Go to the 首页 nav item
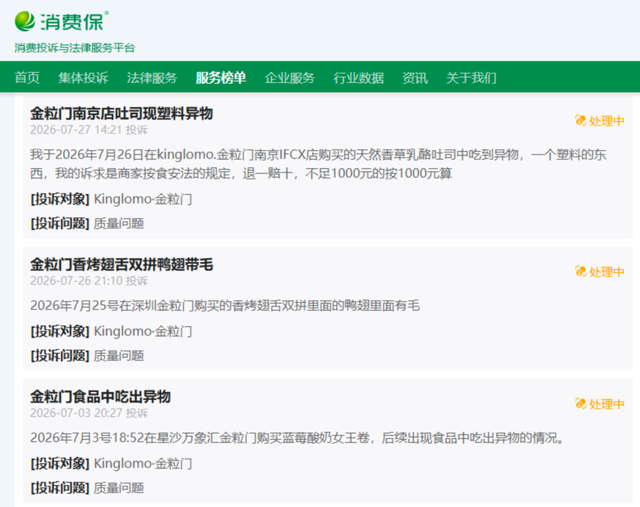This screenshot has width=640, height=507. click(27, 78)
